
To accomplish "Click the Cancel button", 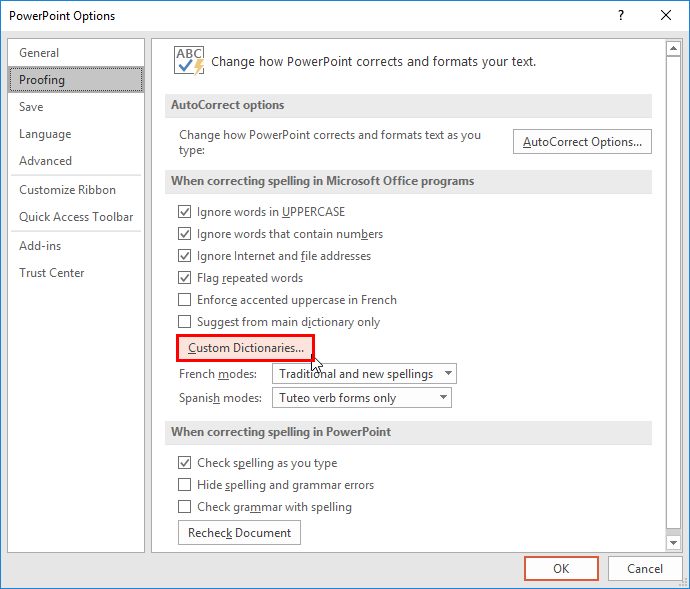I will click(x=645, y=569).
